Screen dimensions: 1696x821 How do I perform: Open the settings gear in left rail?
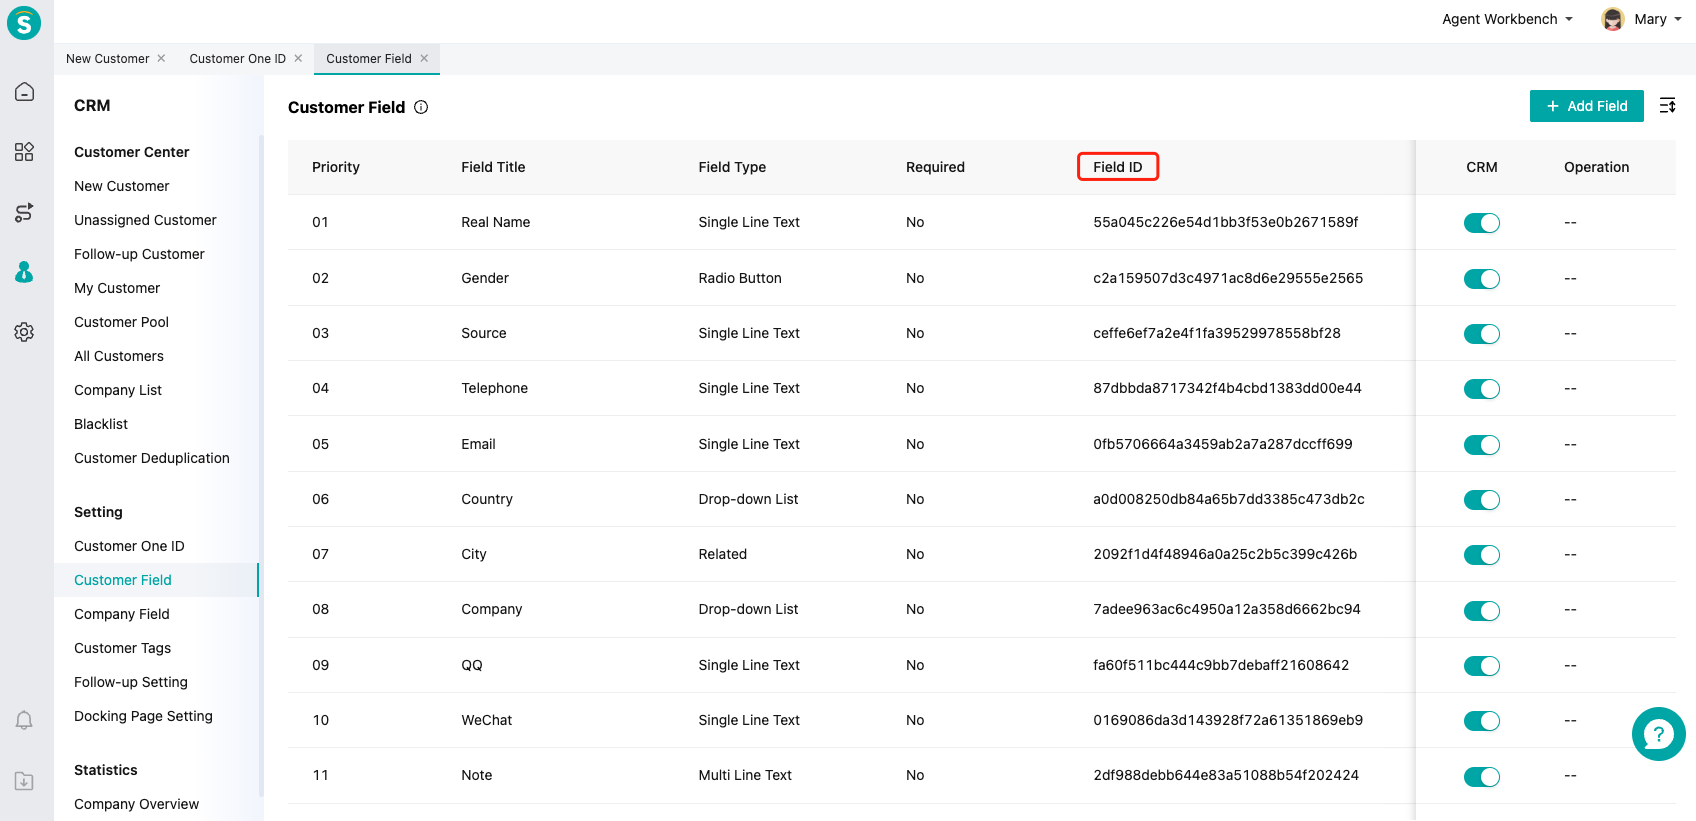[24, 332]
